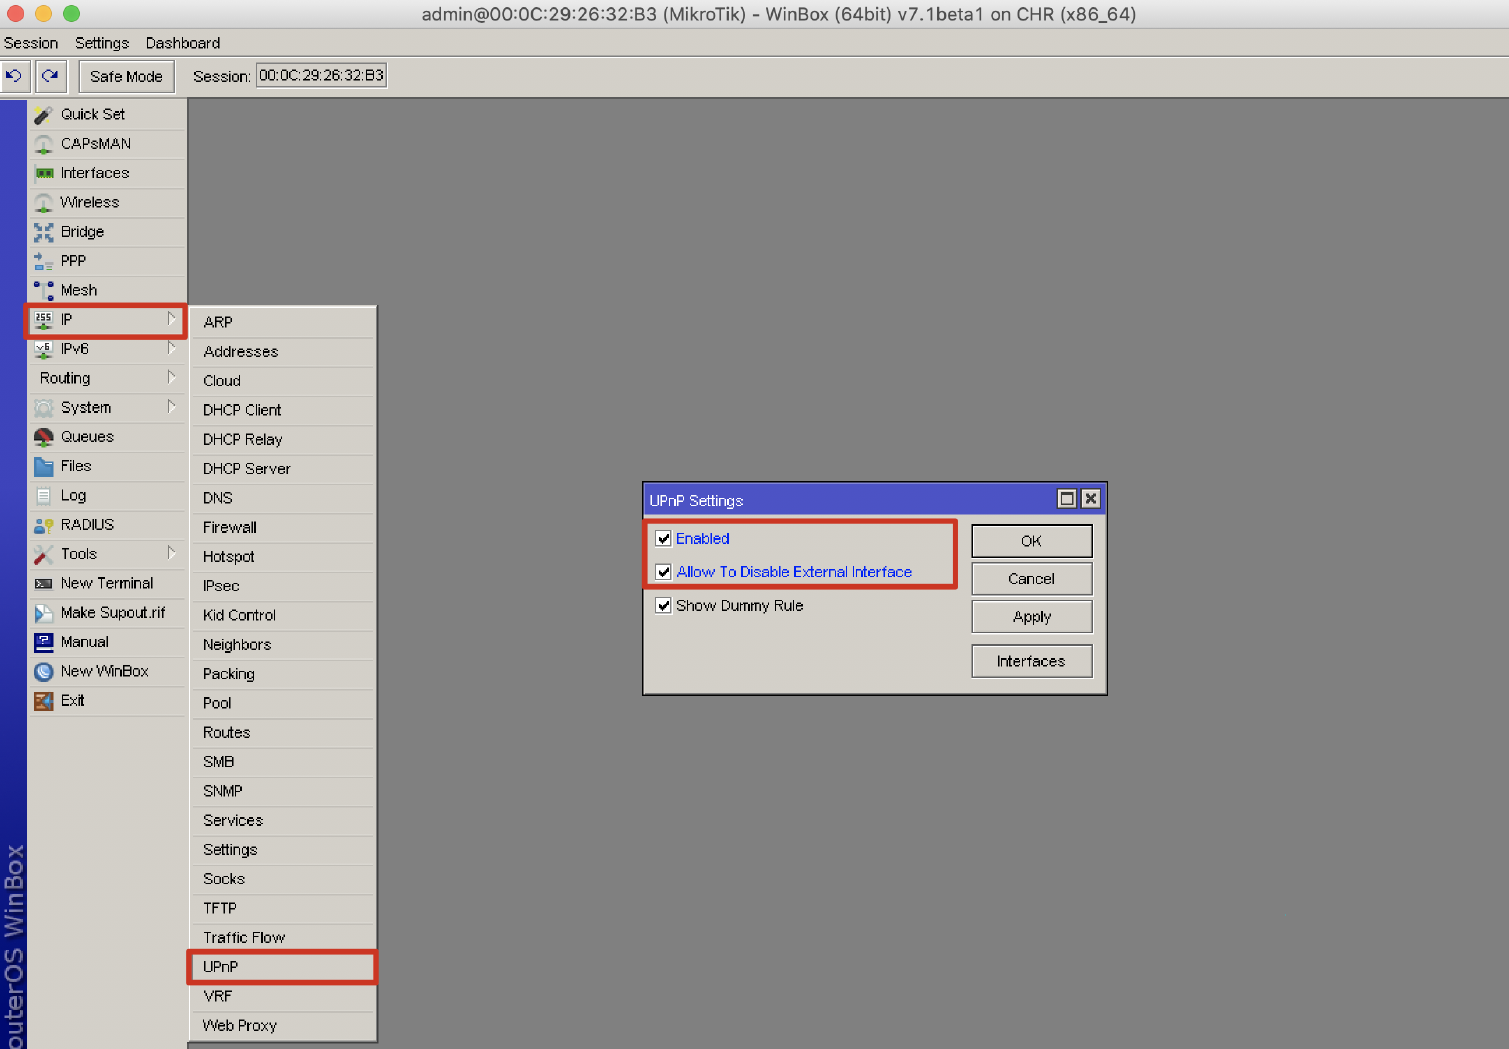Expand the Tools submenu arrow
1509x1049 pixels.
click(x=171, y=553)
